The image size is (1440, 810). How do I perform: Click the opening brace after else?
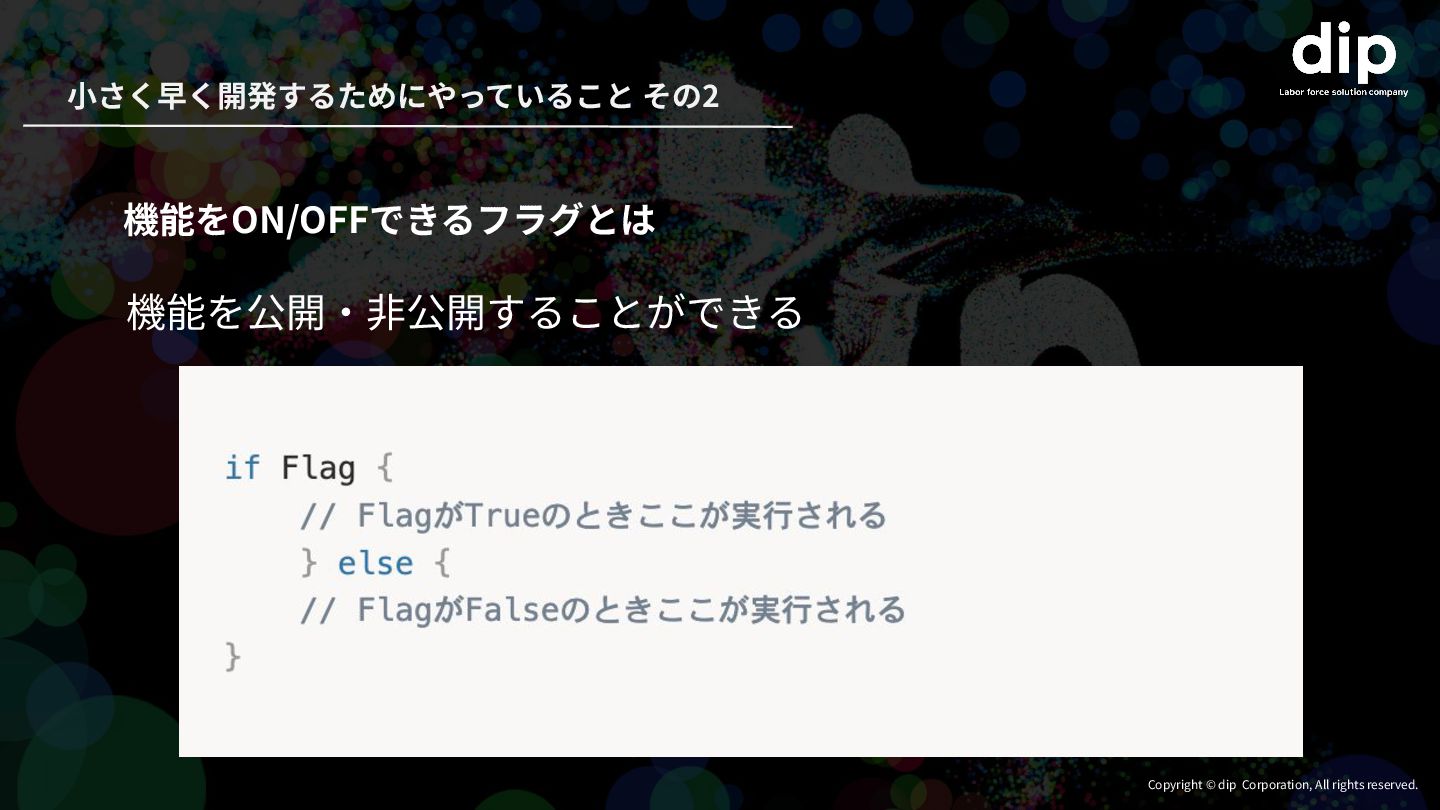pos(443,562)
